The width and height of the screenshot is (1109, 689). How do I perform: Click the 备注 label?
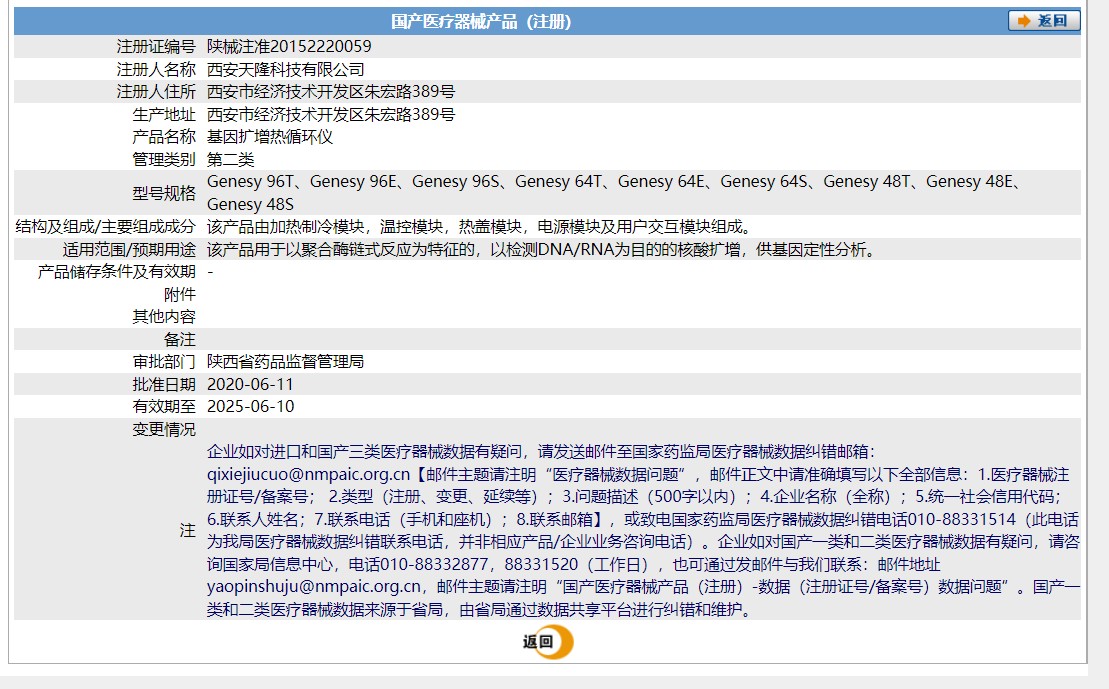coord(179,340)
